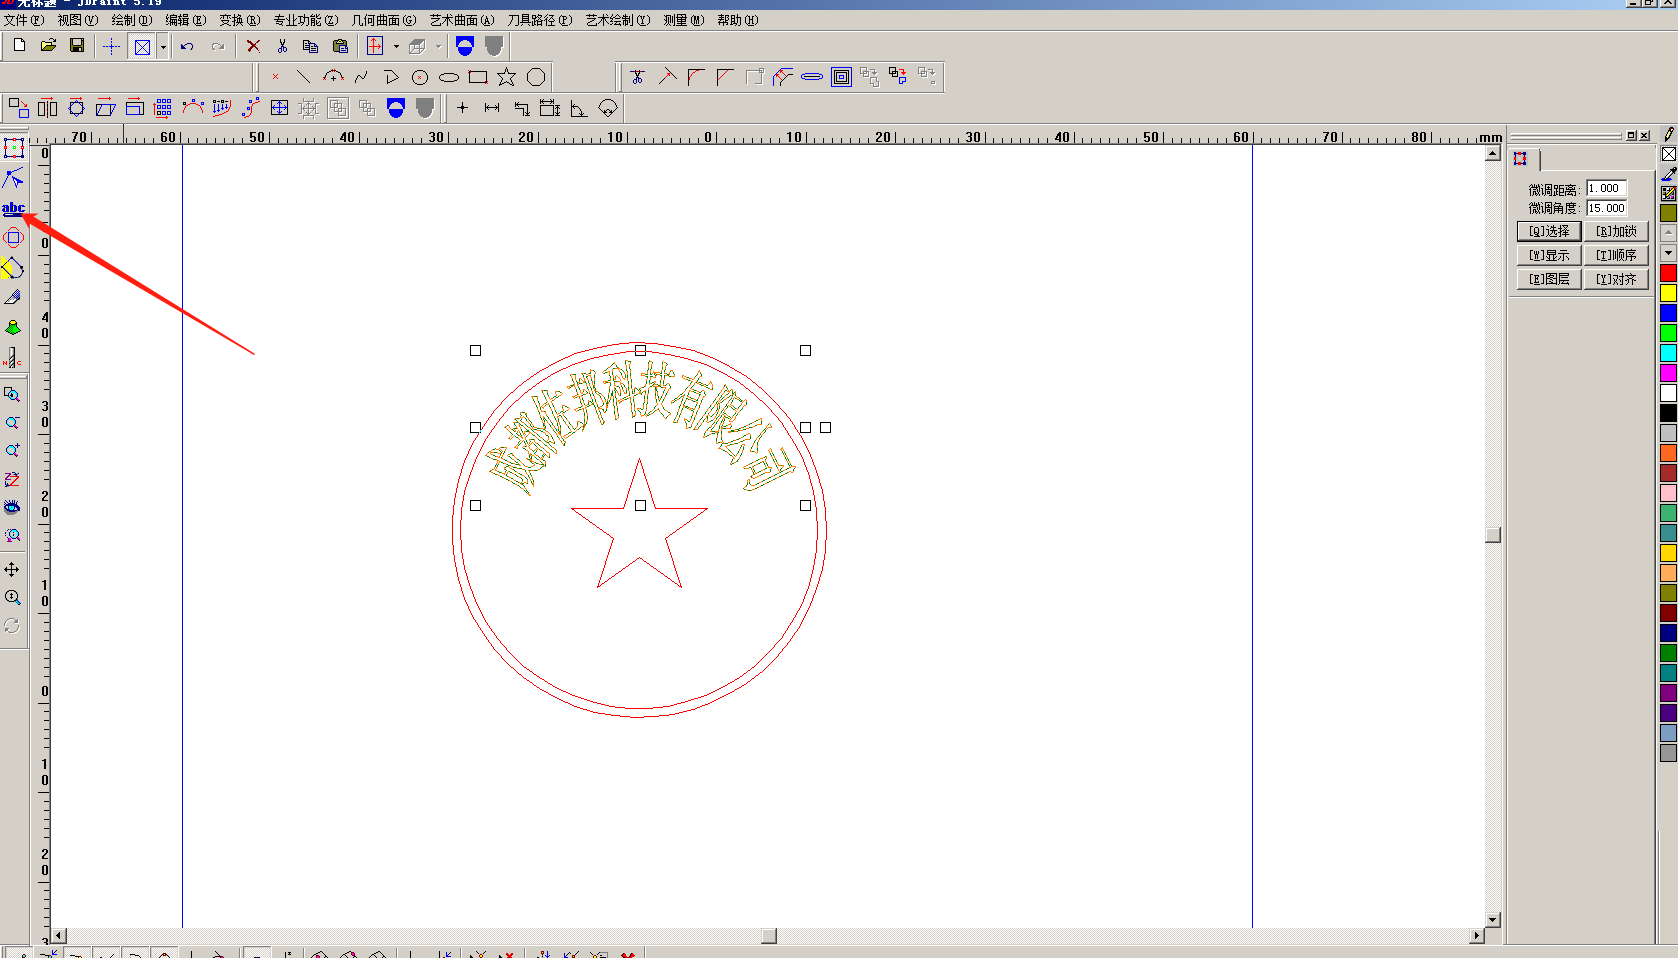The image size is (1678, 958).
Task: Click the open folder icon
Action: click(x=48, y=46)
